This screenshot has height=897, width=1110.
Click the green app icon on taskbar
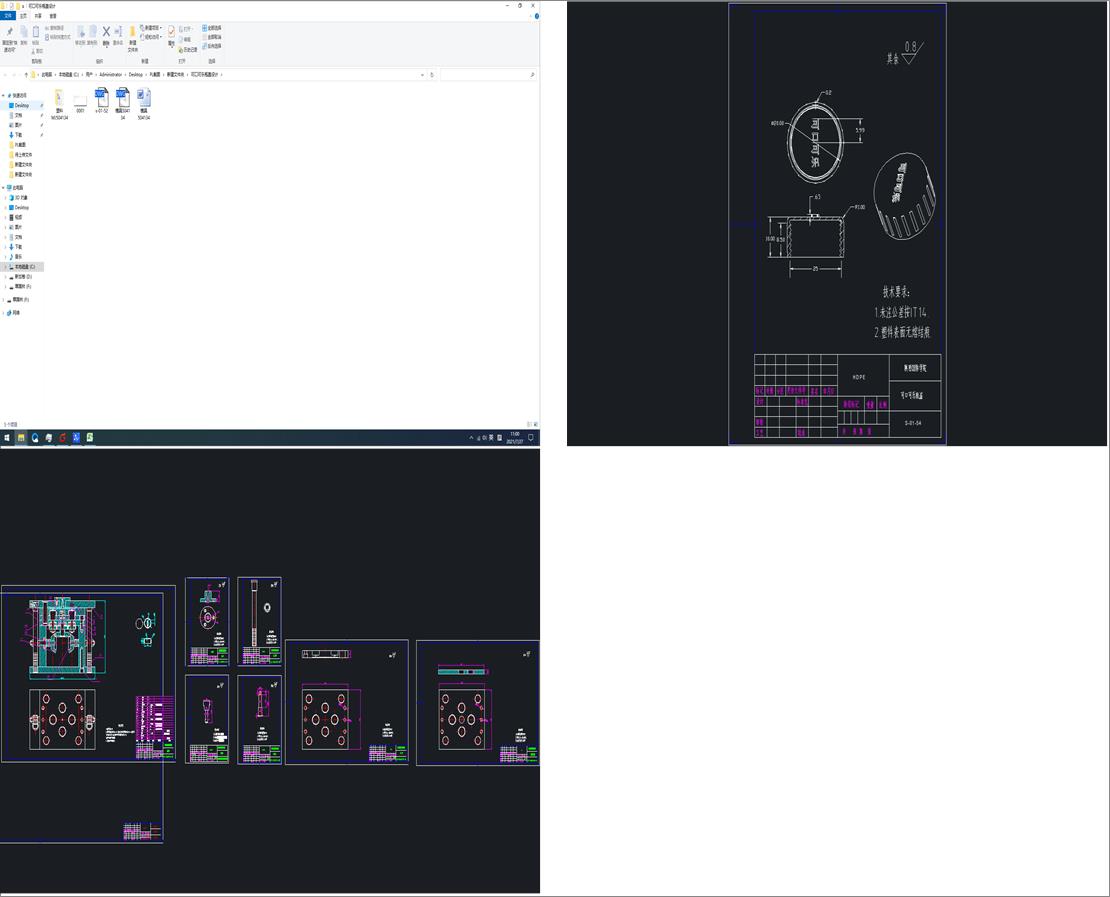90,438
